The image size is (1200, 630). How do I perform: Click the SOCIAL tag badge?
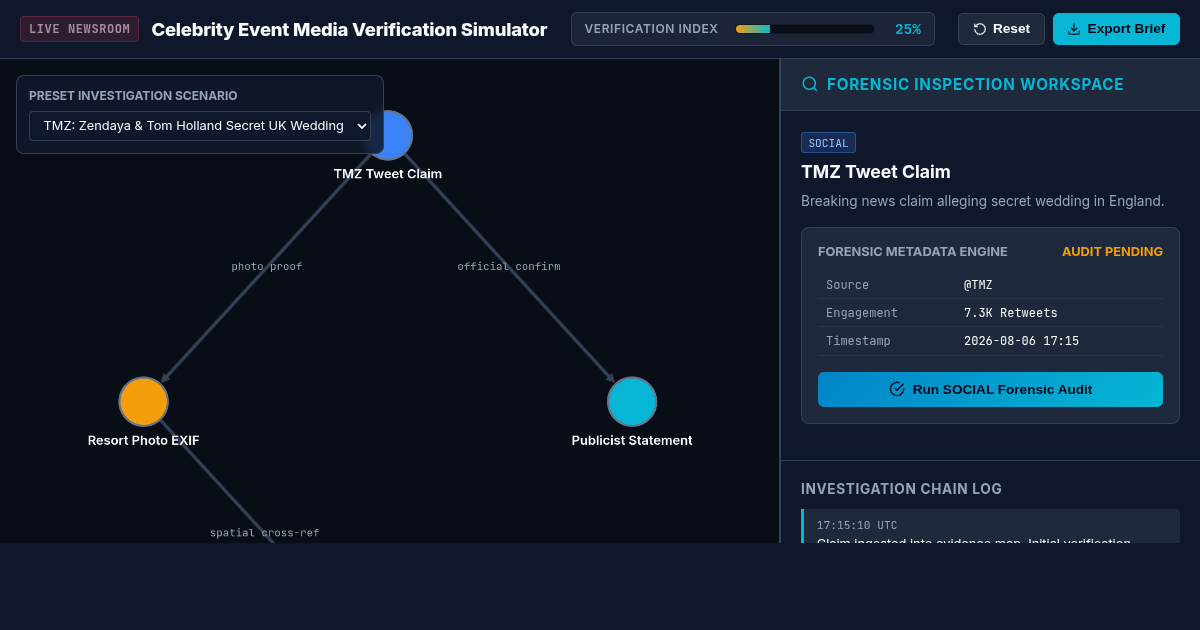click(828, 143)
